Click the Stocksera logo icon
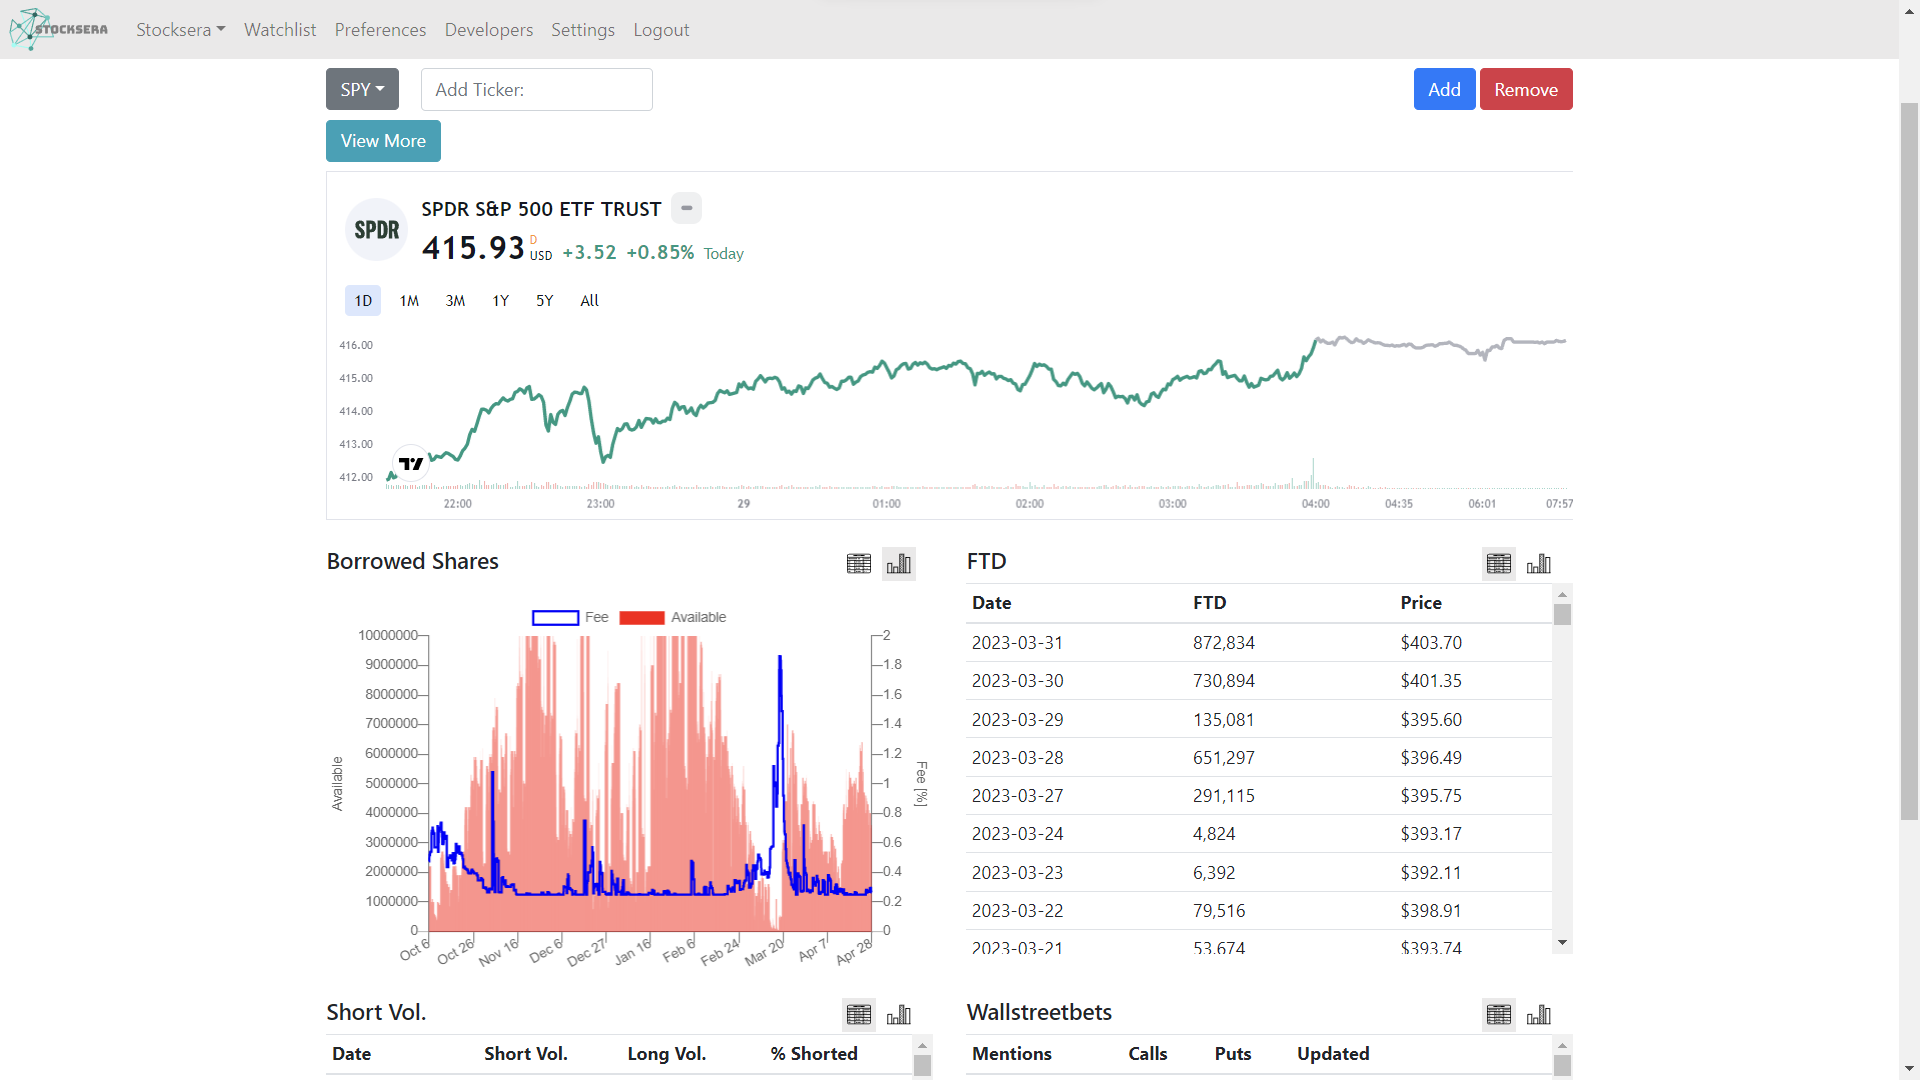The image size is (1920, 1080). (58, 29)
